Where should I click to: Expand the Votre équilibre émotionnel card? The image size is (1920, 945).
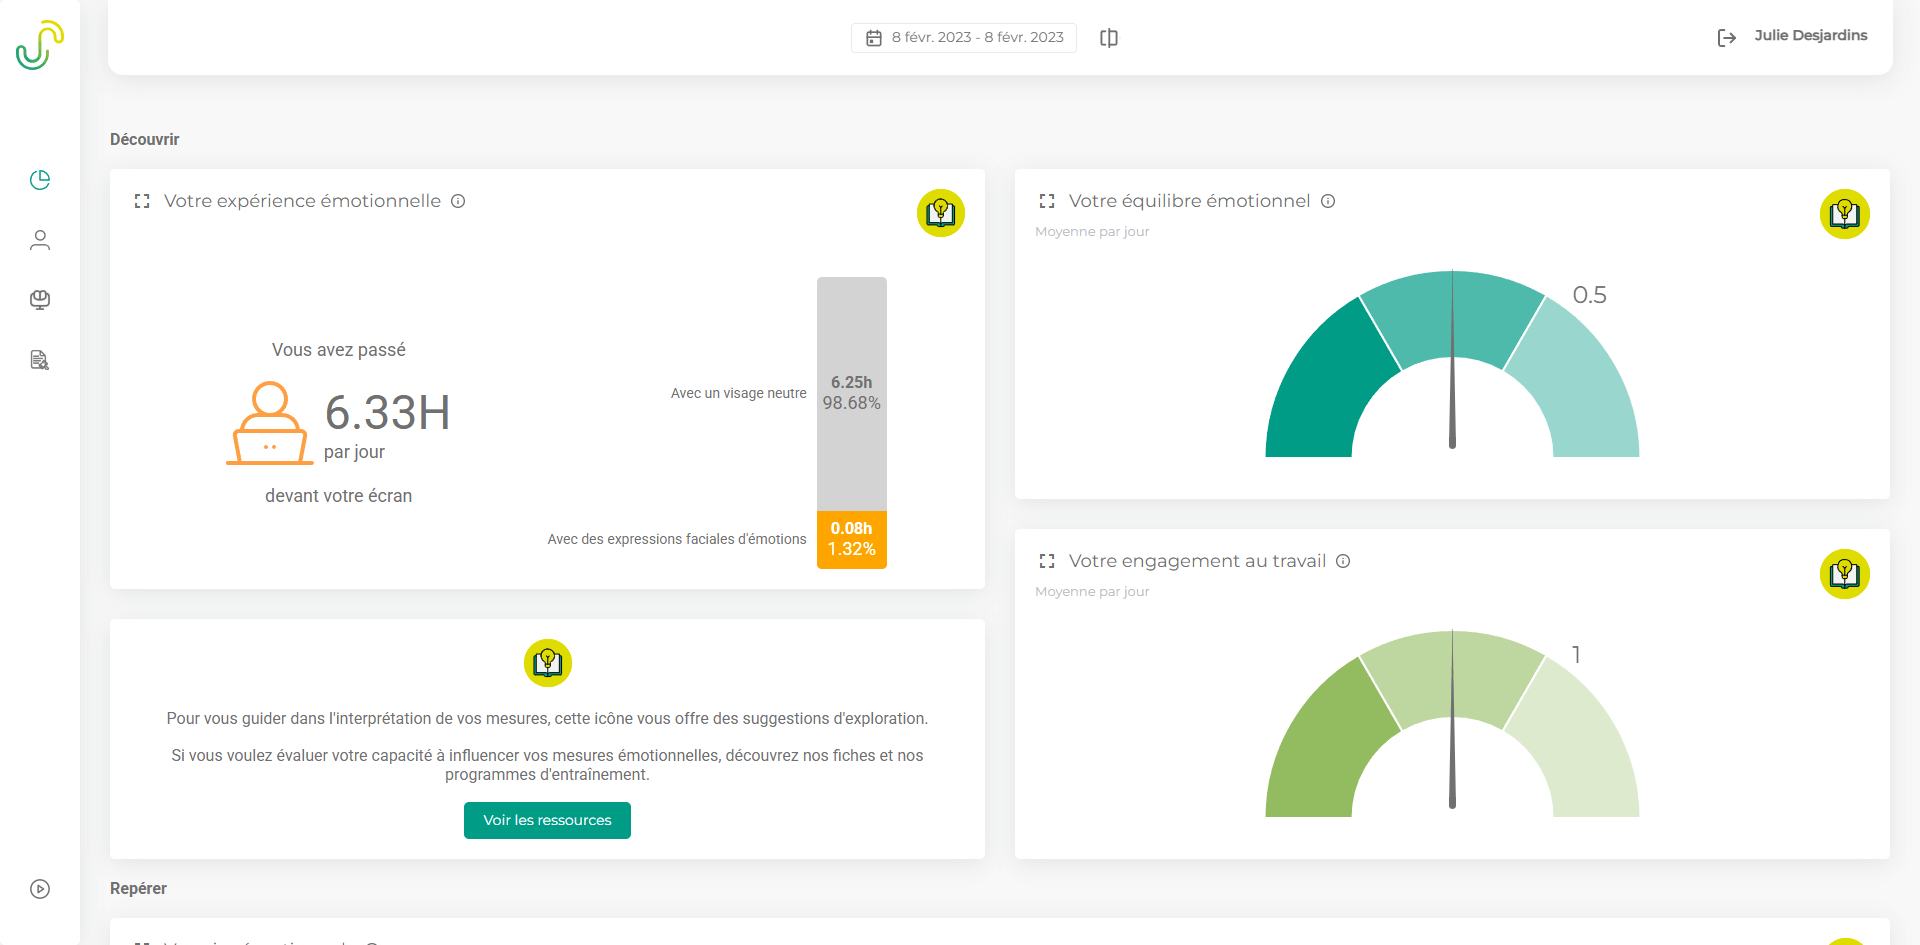click(1047, 201)
